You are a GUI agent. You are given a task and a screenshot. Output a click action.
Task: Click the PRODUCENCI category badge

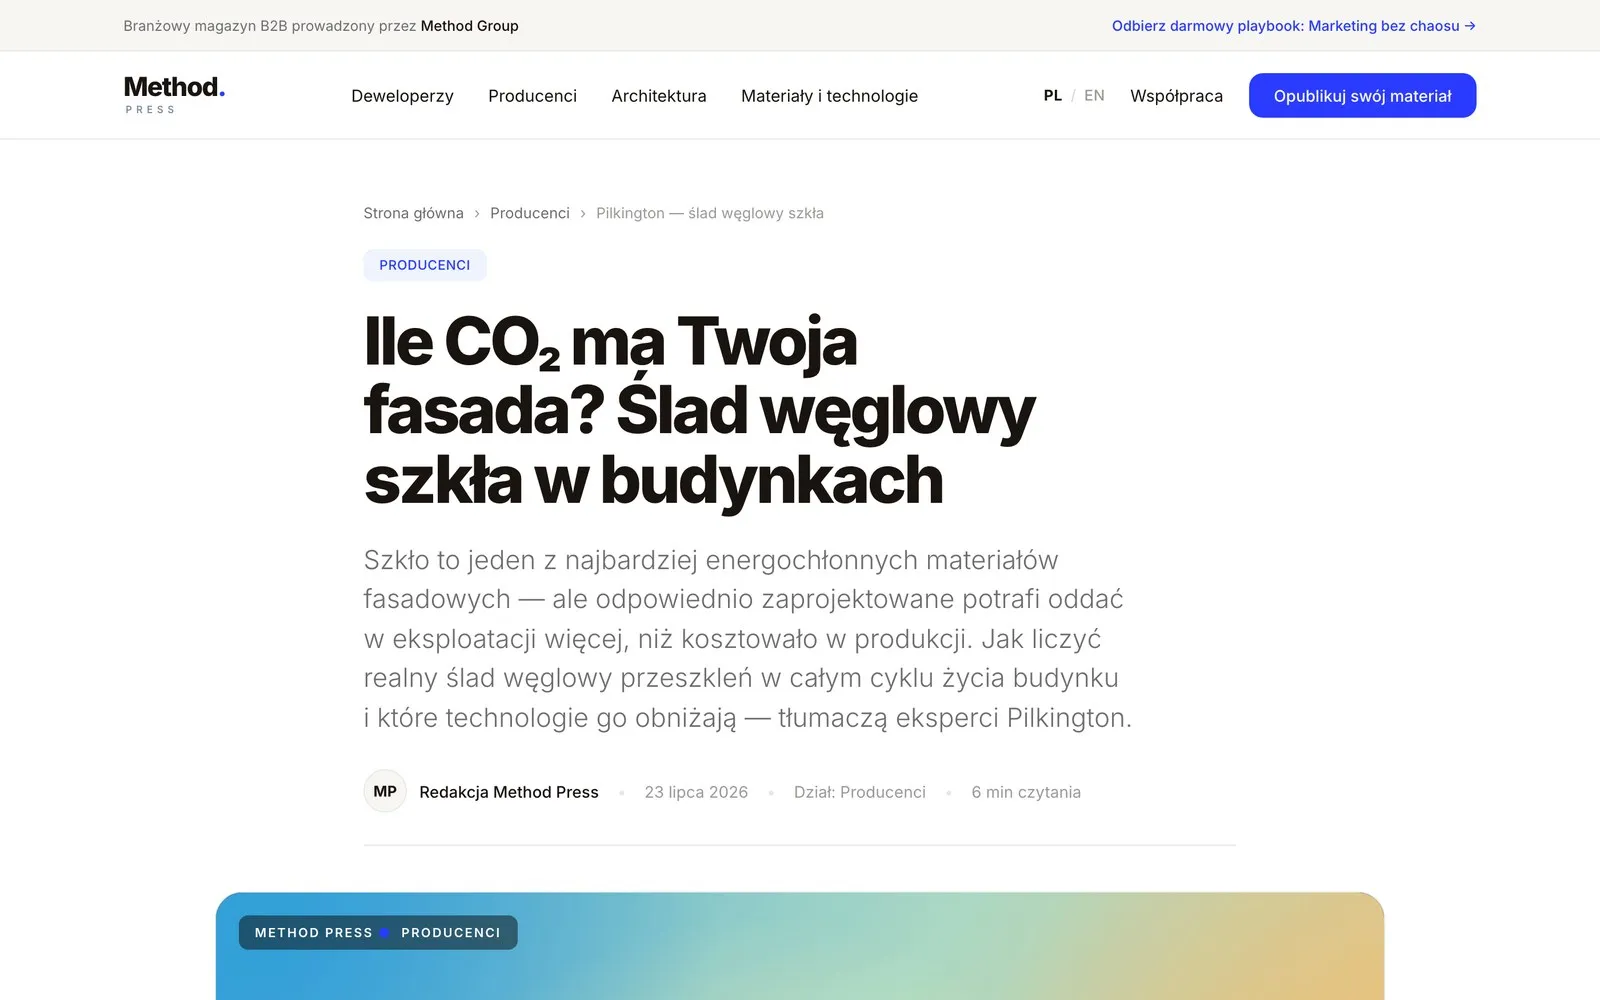[x=425, y=265]
